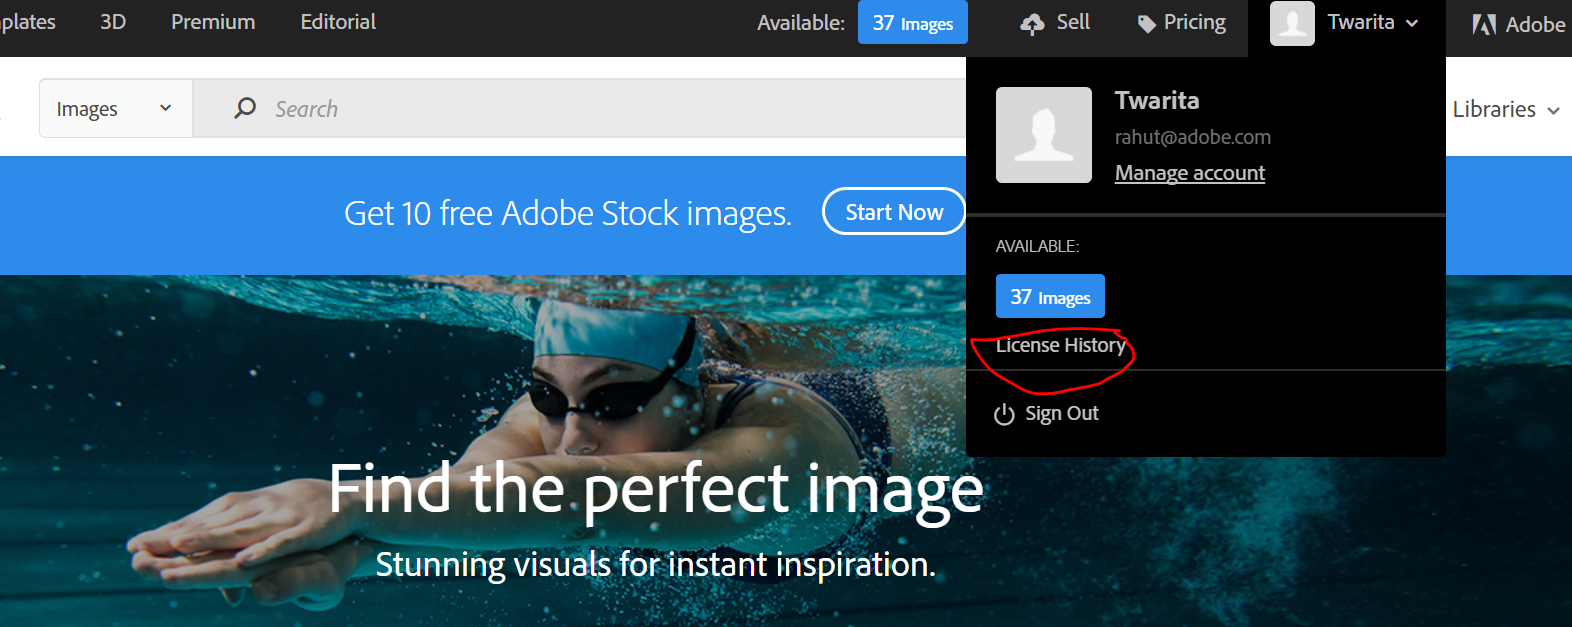This screenshot has height=627, width=1572.
Task: Click the Twarita avatar icon in top bar
Action: pos(1292,24)
